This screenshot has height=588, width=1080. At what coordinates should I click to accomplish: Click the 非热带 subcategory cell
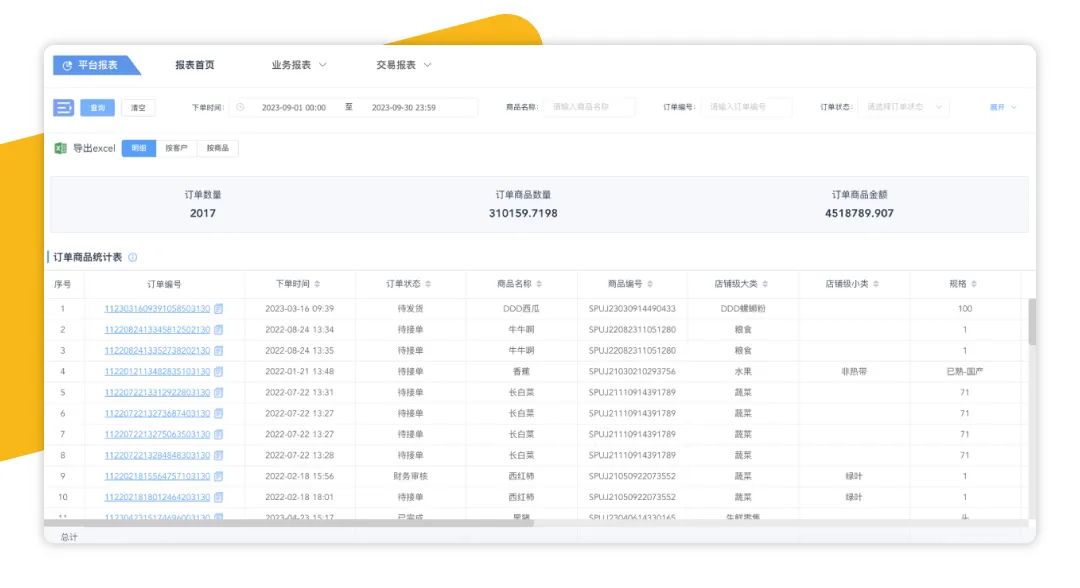tap(854, 372)
